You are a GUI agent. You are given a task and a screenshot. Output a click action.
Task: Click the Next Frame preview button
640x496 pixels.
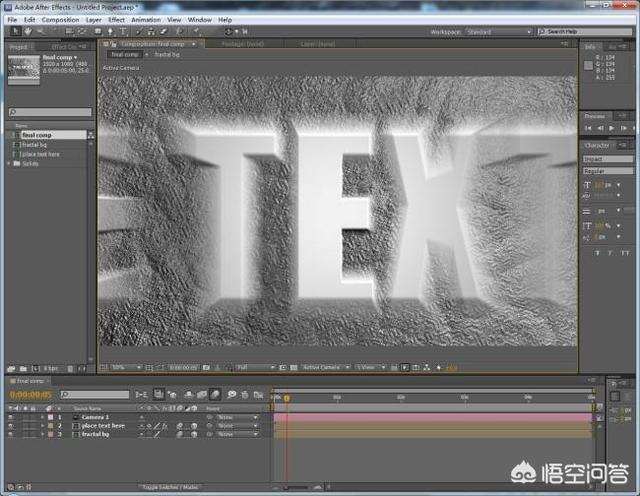(623, 128)
